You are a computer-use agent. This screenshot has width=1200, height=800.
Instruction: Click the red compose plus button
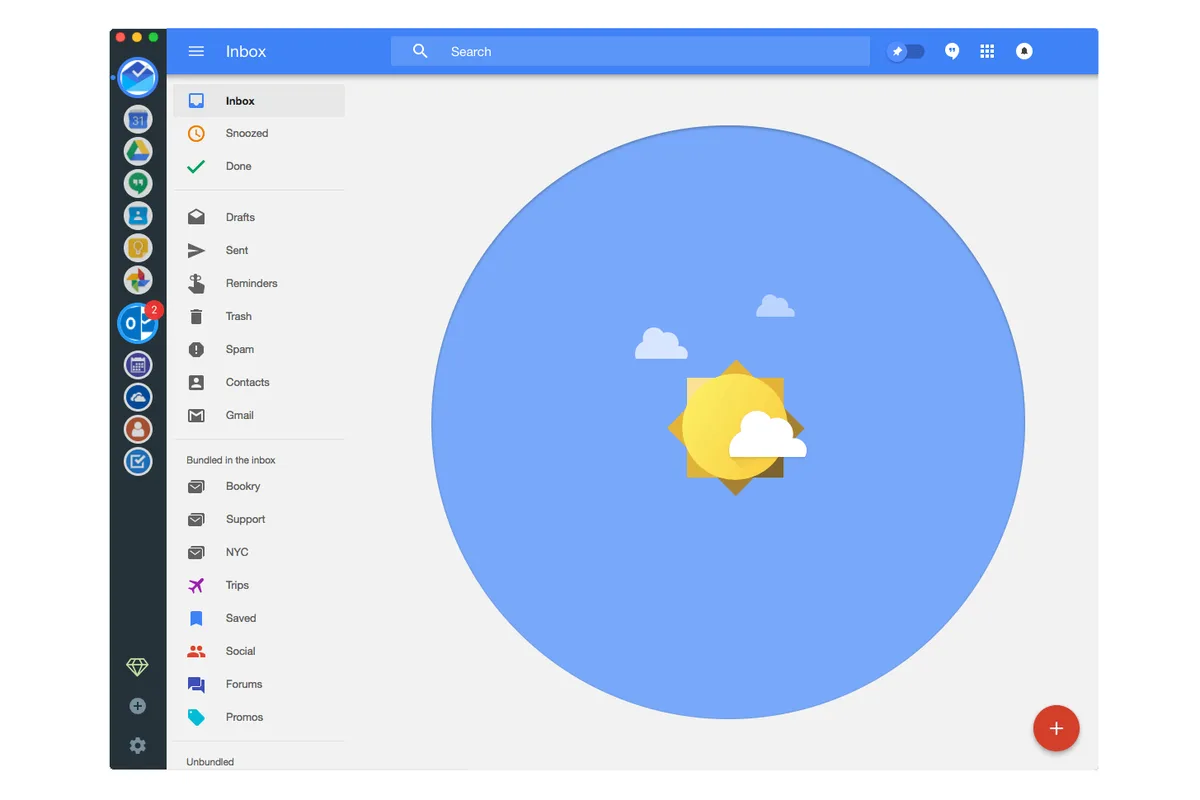(x=1056, y=728)
